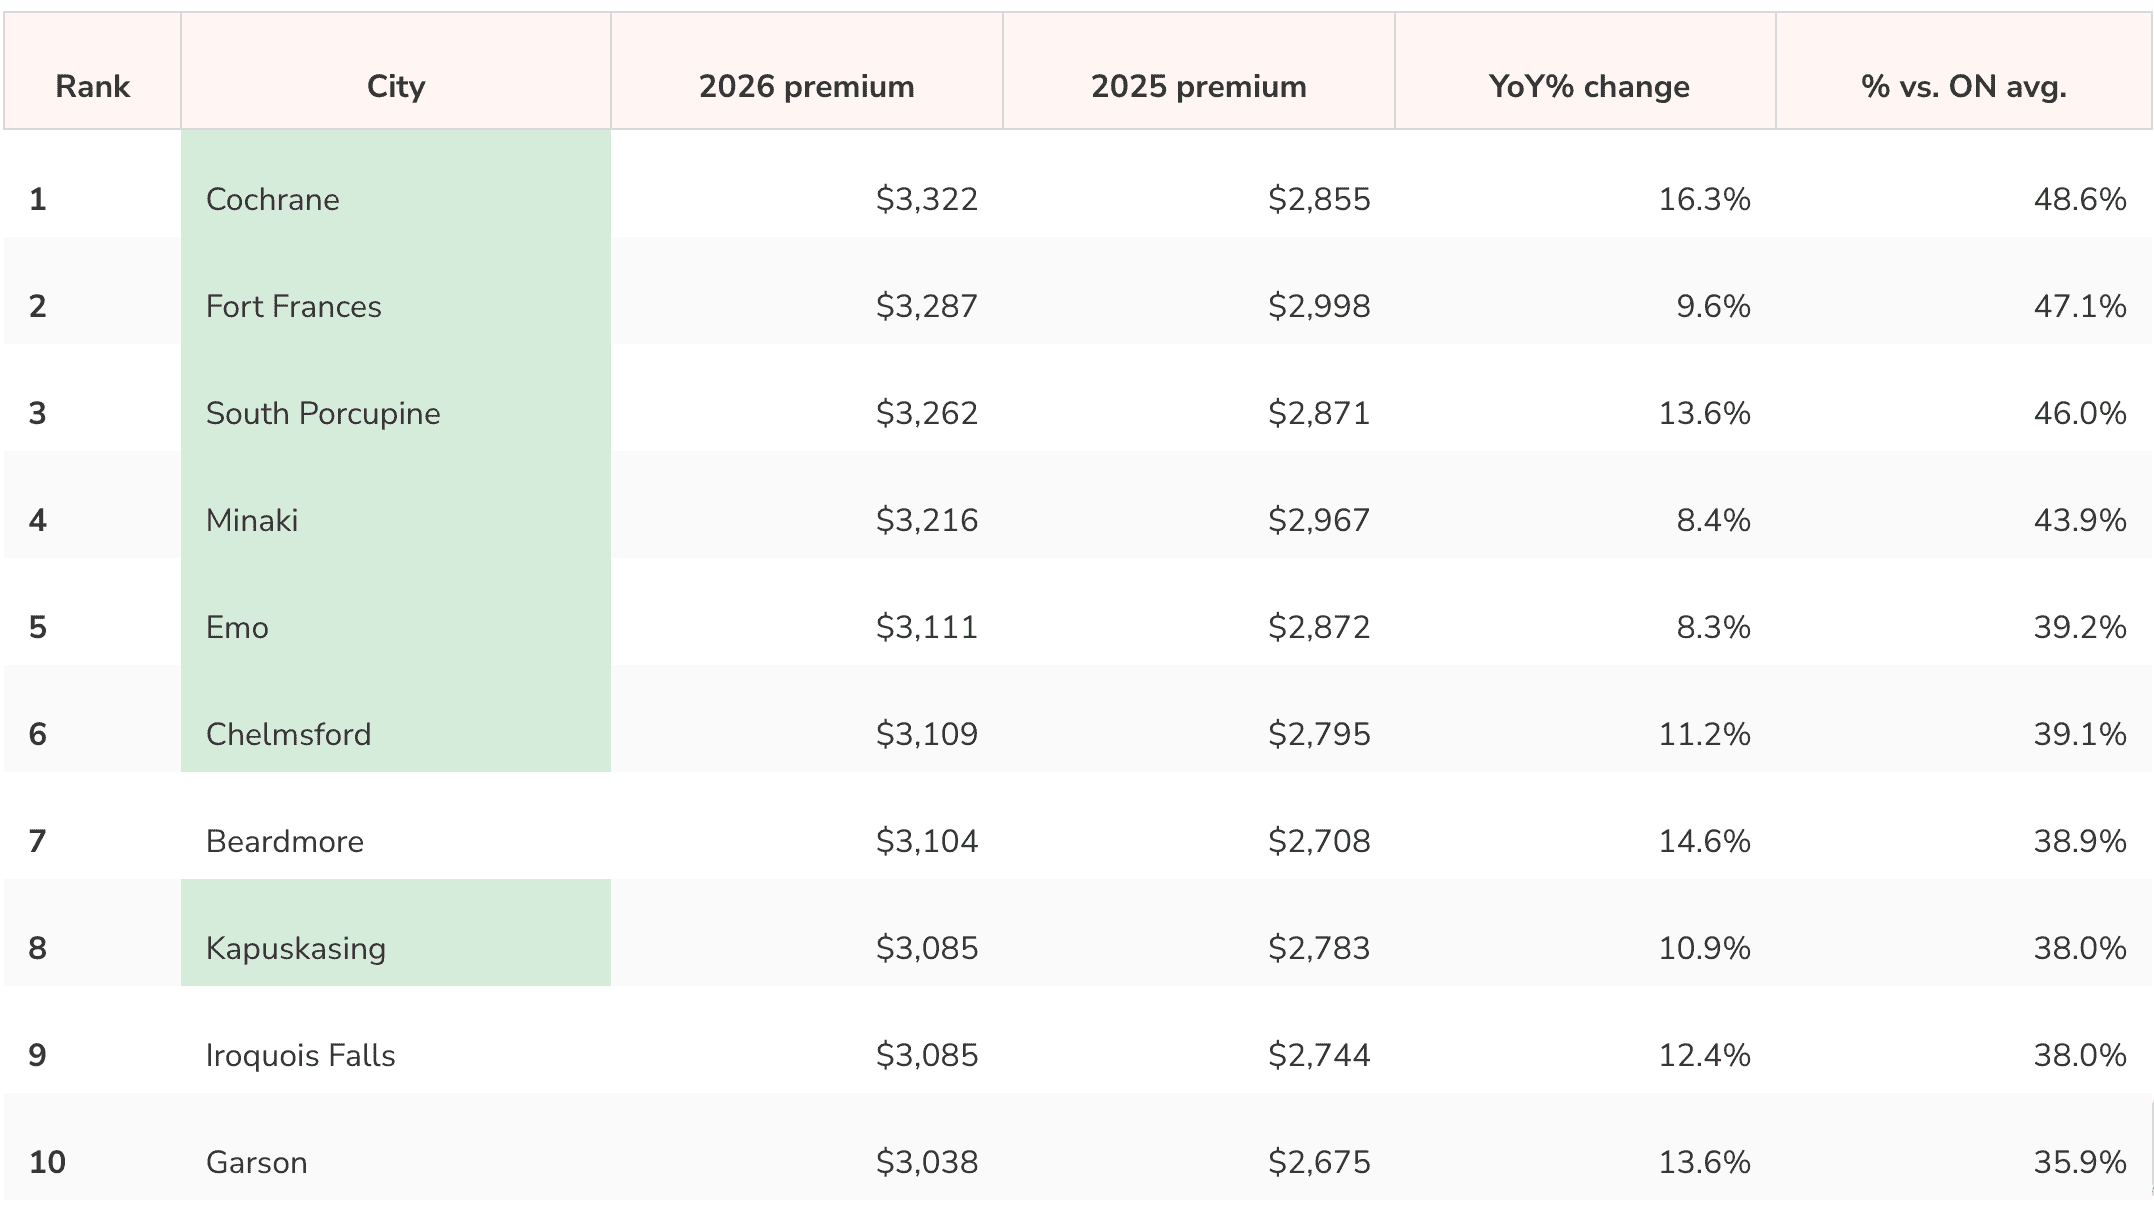Click the Kapuskasing city cell
Screen dimensions: 2154x1208
(396, 933)
